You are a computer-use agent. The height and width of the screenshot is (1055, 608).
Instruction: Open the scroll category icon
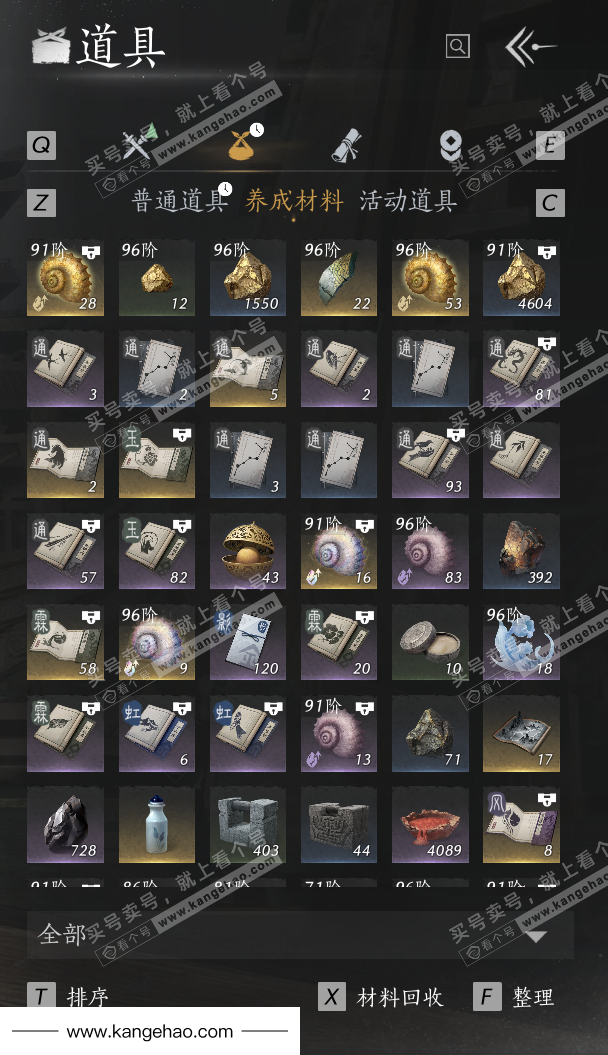[x=347, y=145]
